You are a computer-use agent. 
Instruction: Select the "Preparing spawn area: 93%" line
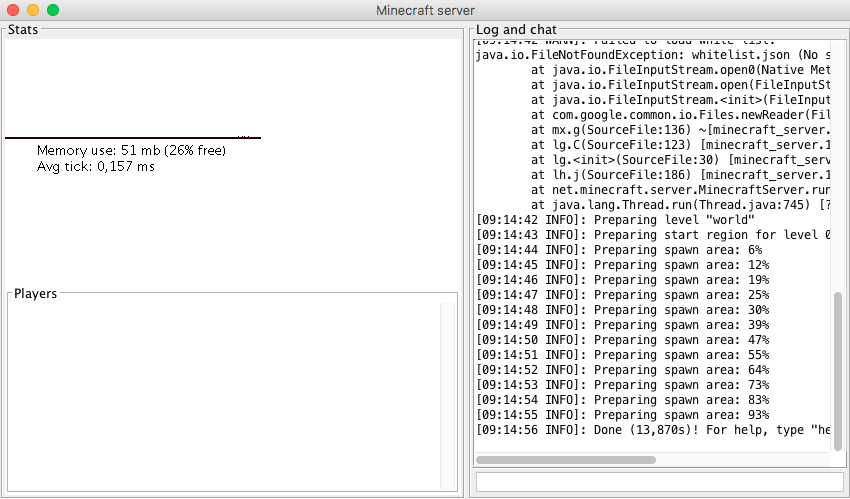(623, 415)
